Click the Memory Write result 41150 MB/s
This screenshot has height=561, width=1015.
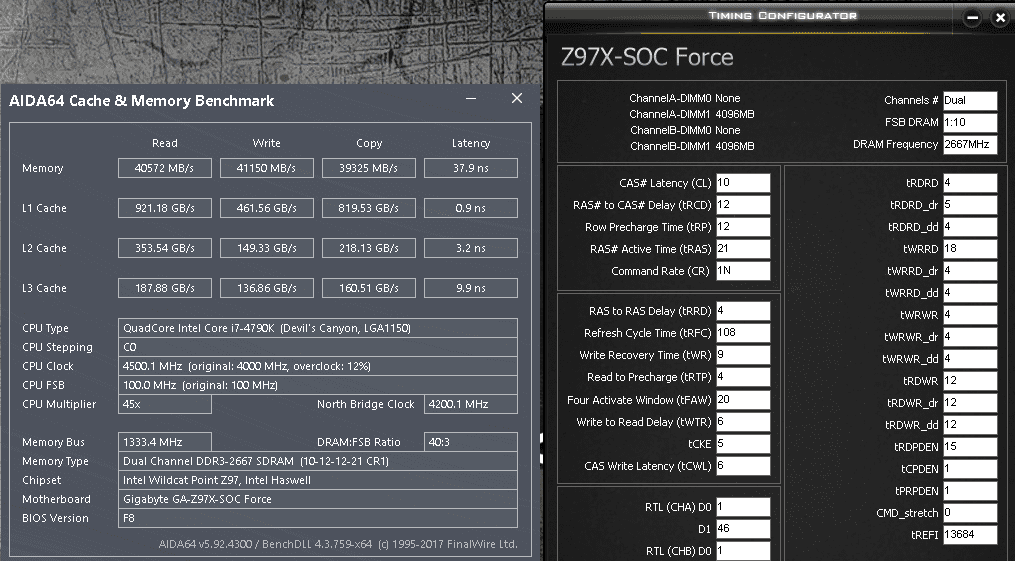(x=267, y=168)
